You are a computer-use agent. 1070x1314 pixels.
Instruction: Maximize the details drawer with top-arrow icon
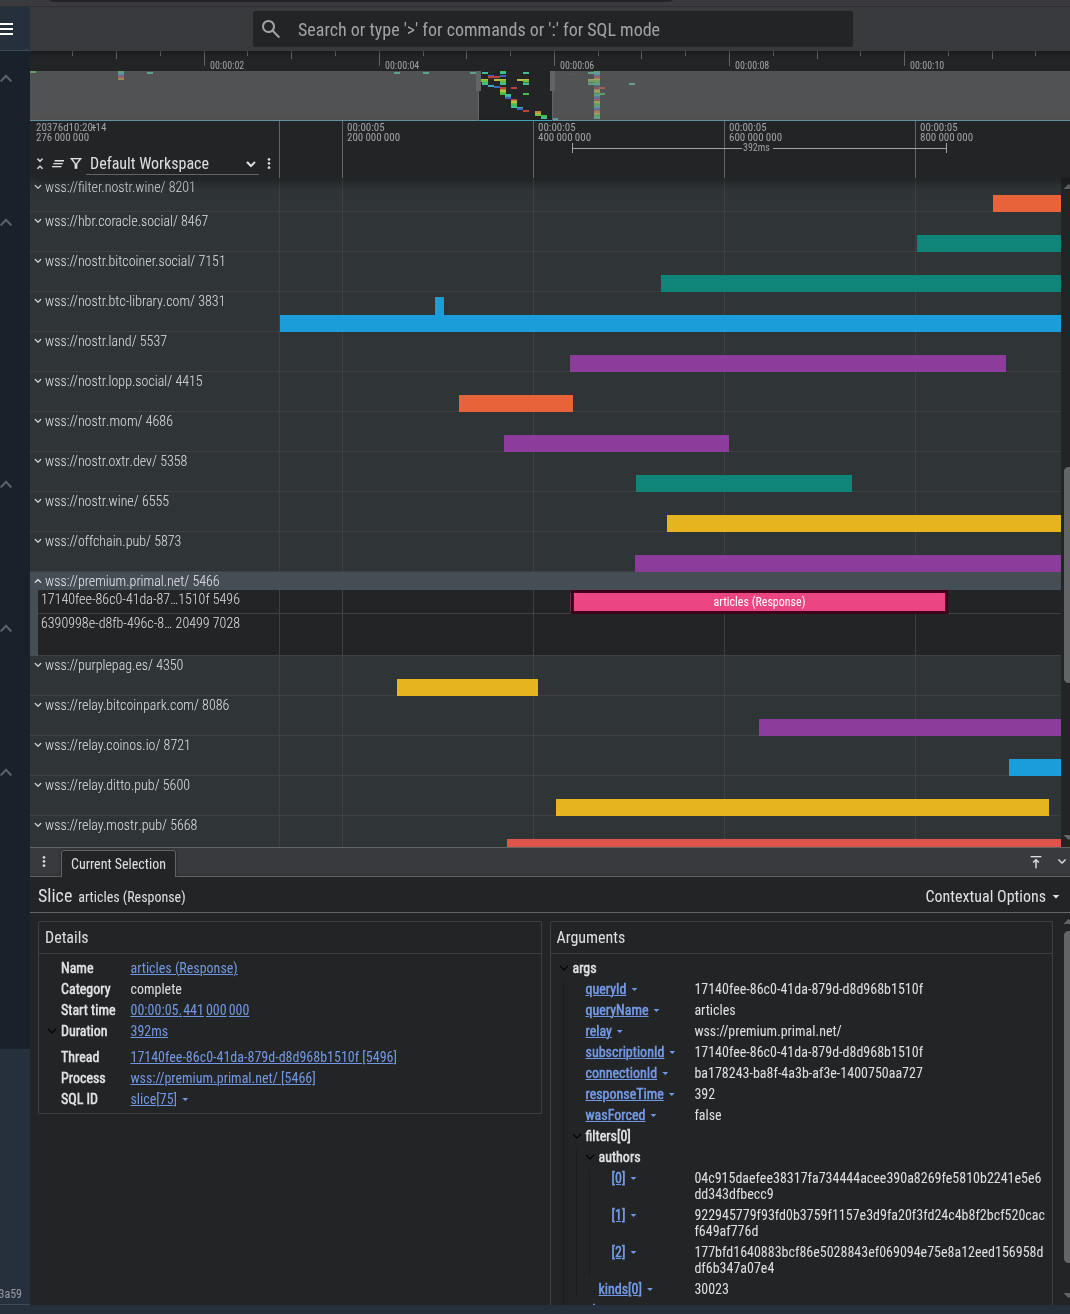pyautogui.click(x=1036, y=862)
